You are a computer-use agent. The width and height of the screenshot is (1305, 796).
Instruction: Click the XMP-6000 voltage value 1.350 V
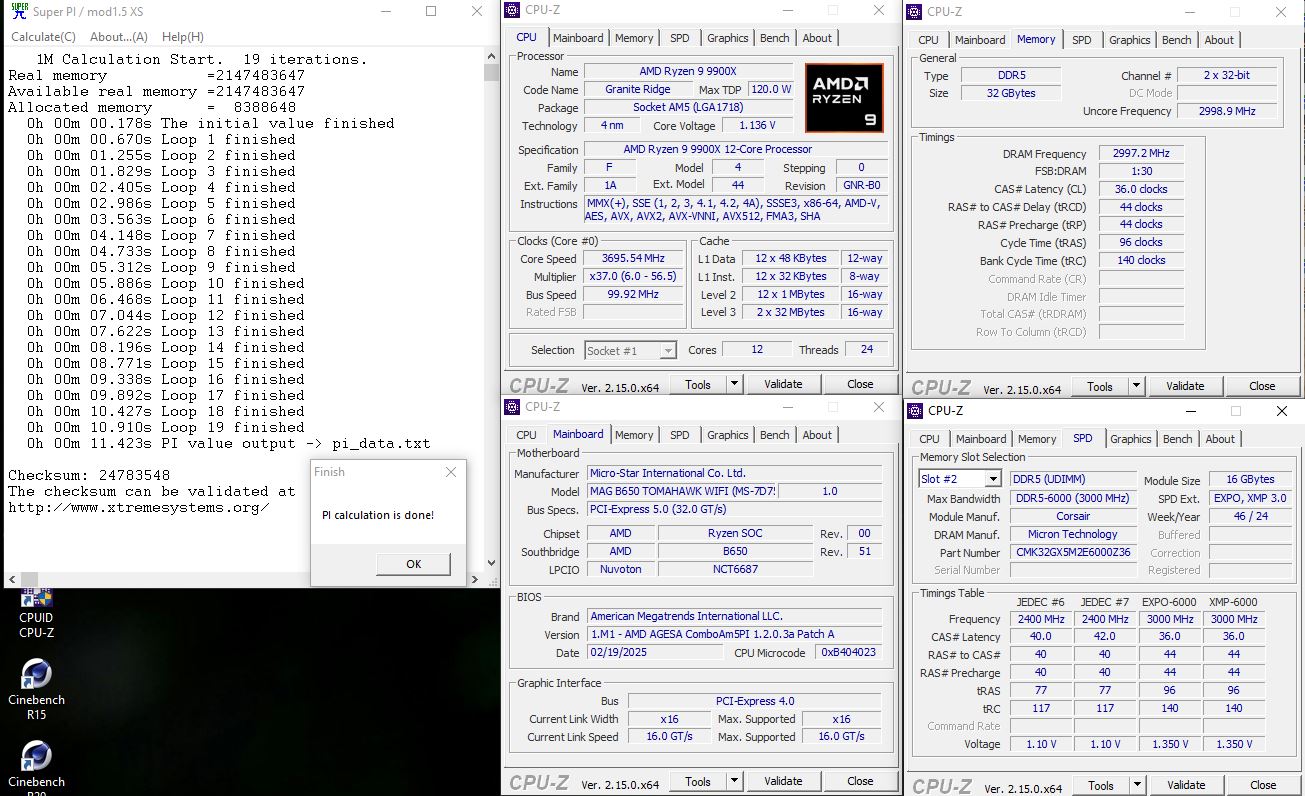(x=1234, y=744)
